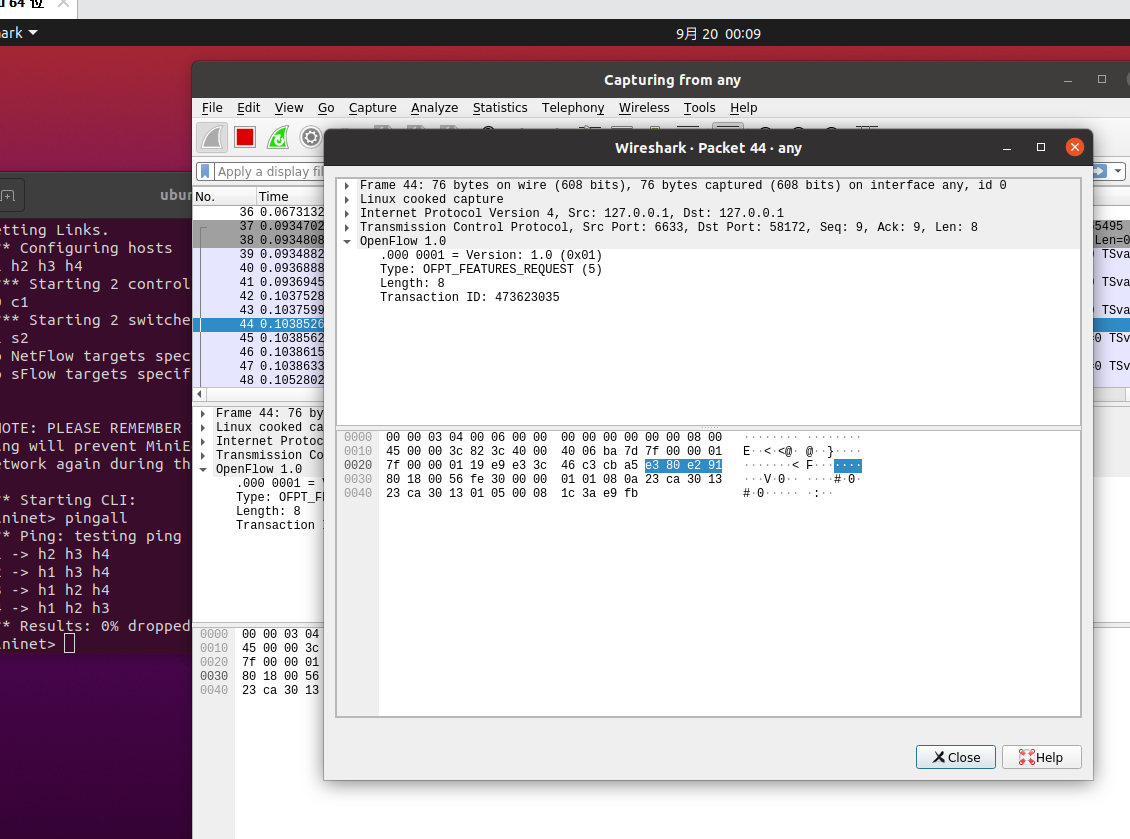Maximize the Packet 44 dialog
1130x839 pixels.
click(x=1041, y=147)
